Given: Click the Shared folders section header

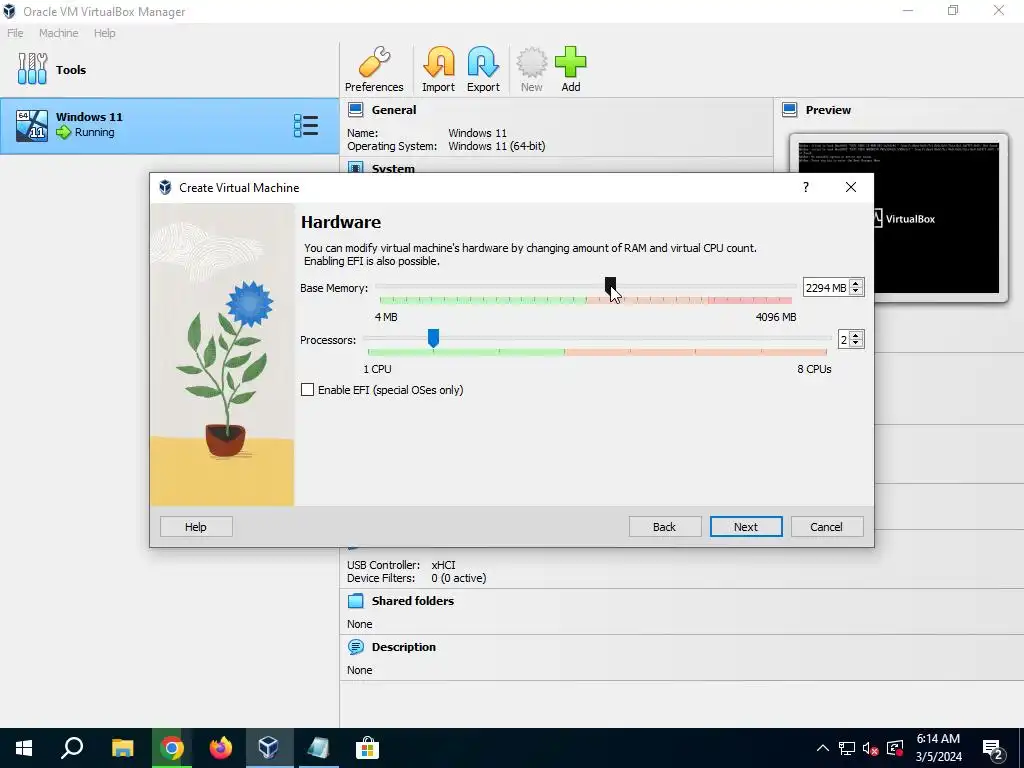Looking at the screenshot, I should 413,601.
